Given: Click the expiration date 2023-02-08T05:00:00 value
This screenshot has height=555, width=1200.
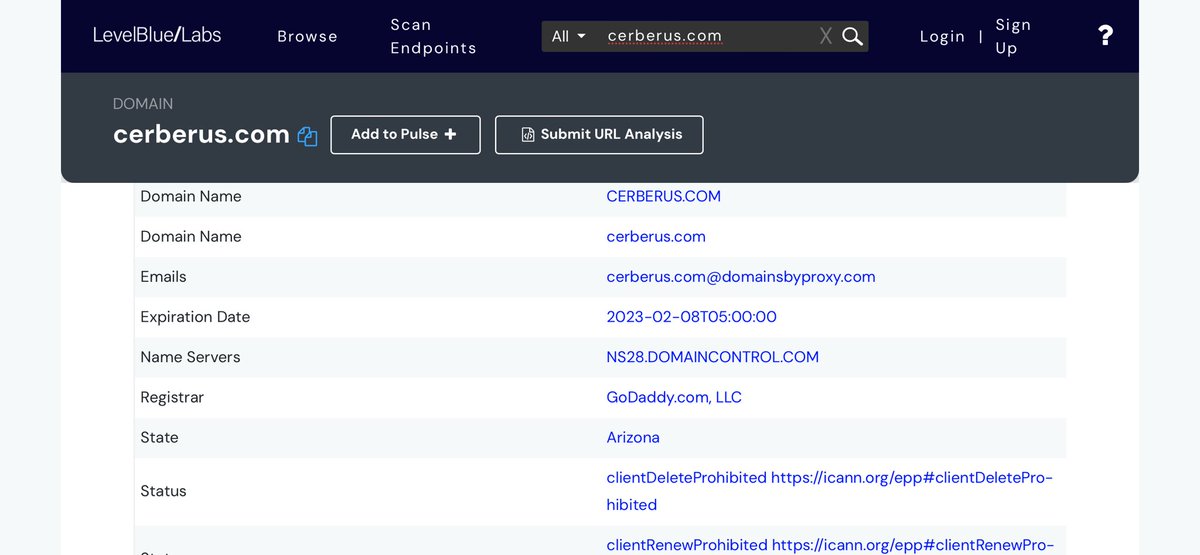Looking at the screenshot, I should coord(691,317).
